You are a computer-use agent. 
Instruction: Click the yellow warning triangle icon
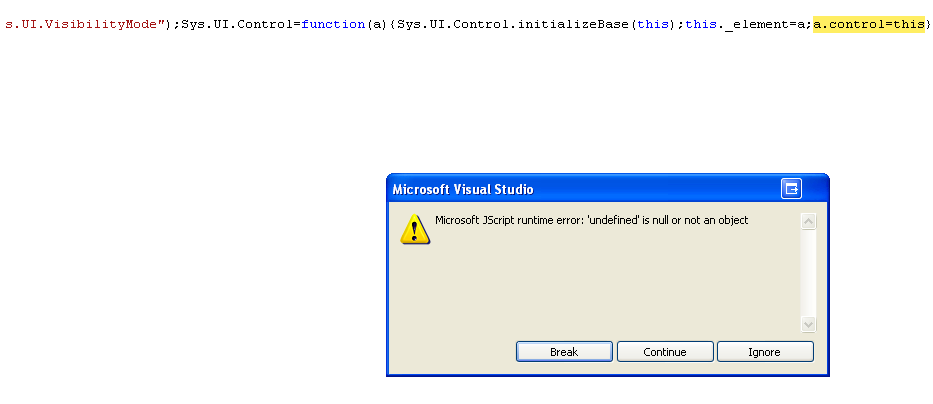tap(415, 230)
